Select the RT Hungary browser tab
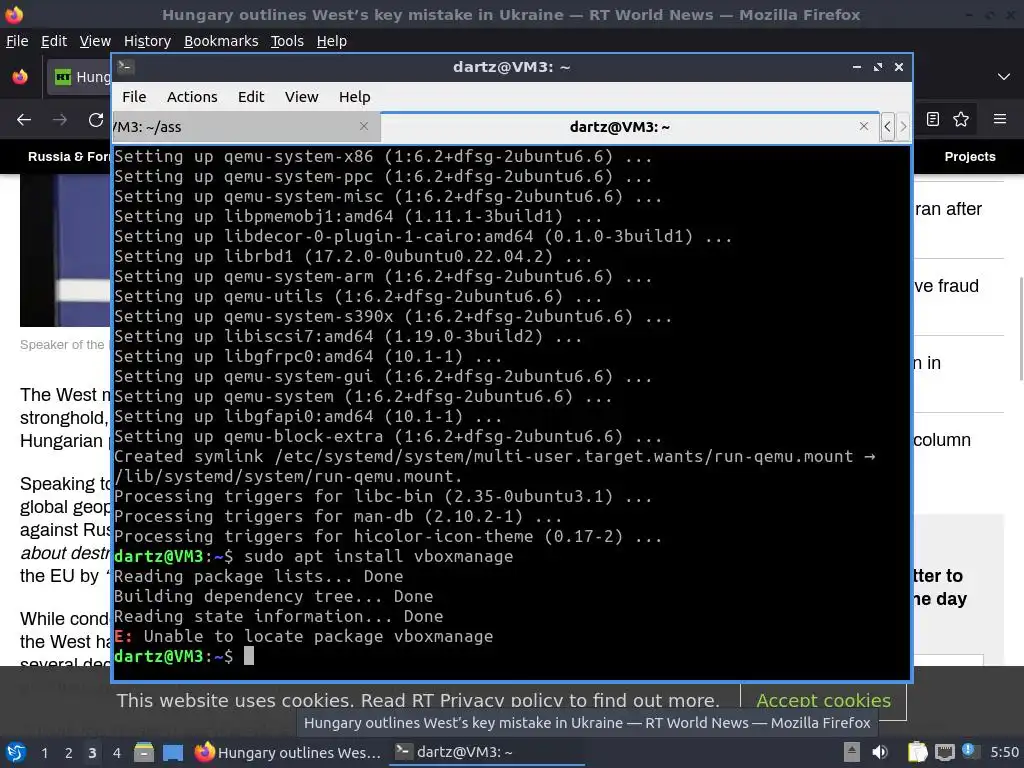Image resolution: width=1024 pixels, height=768 pixels. click(x=80, y=77)
